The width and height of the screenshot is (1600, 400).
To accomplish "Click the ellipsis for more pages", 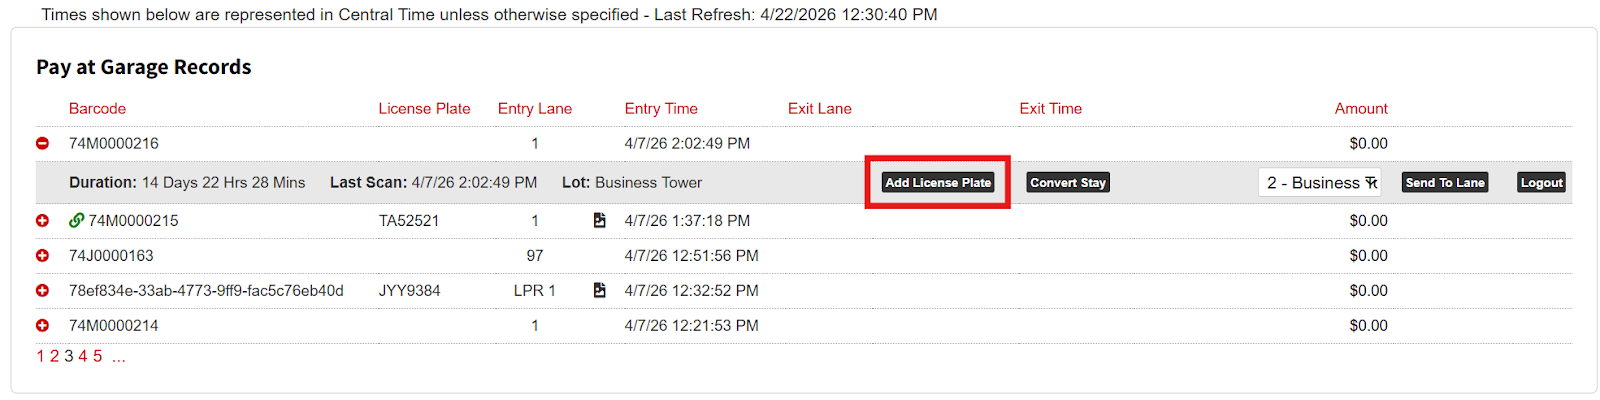I will tap(119, 356).
